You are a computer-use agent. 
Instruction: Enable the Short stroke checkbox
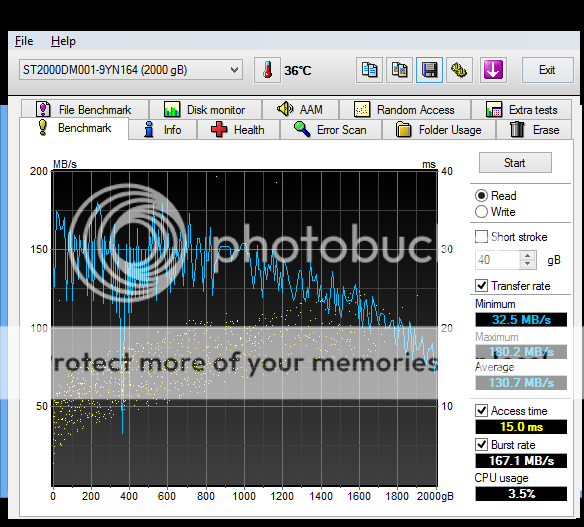[x=481, y=236]
